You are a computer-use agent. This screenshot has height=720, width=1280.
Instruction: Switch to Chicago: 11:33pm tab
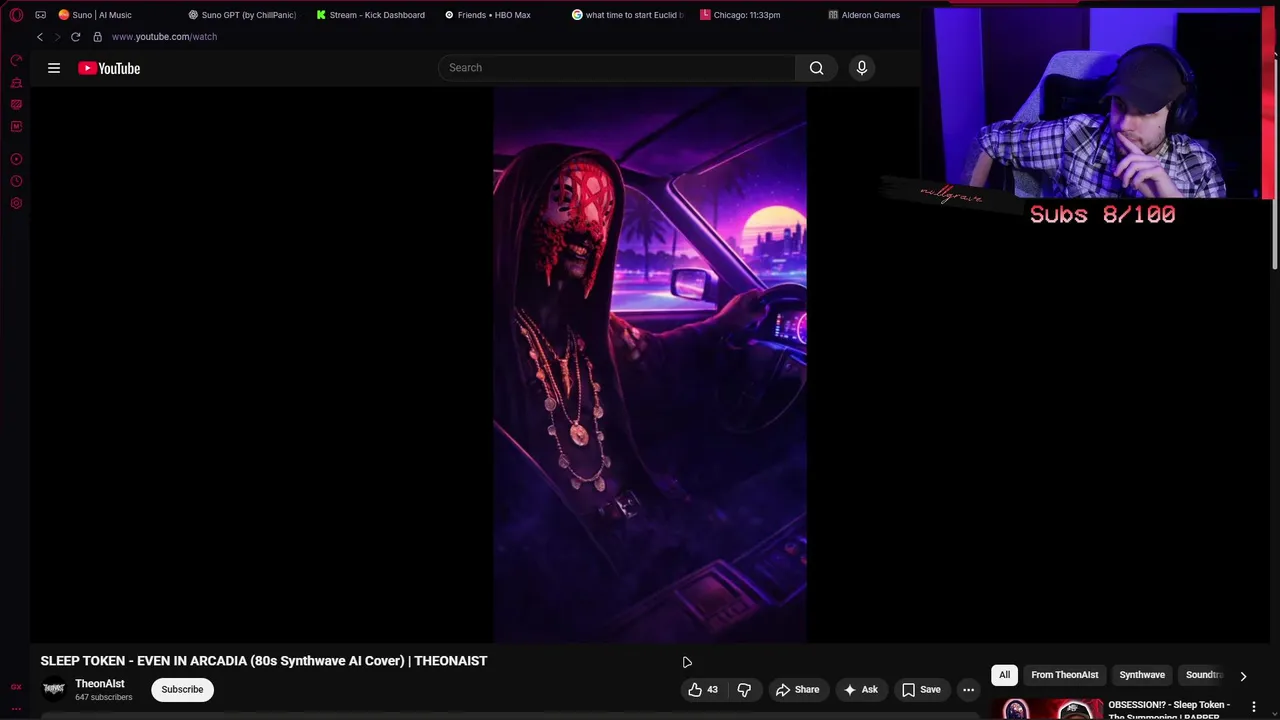pos(741,15)
